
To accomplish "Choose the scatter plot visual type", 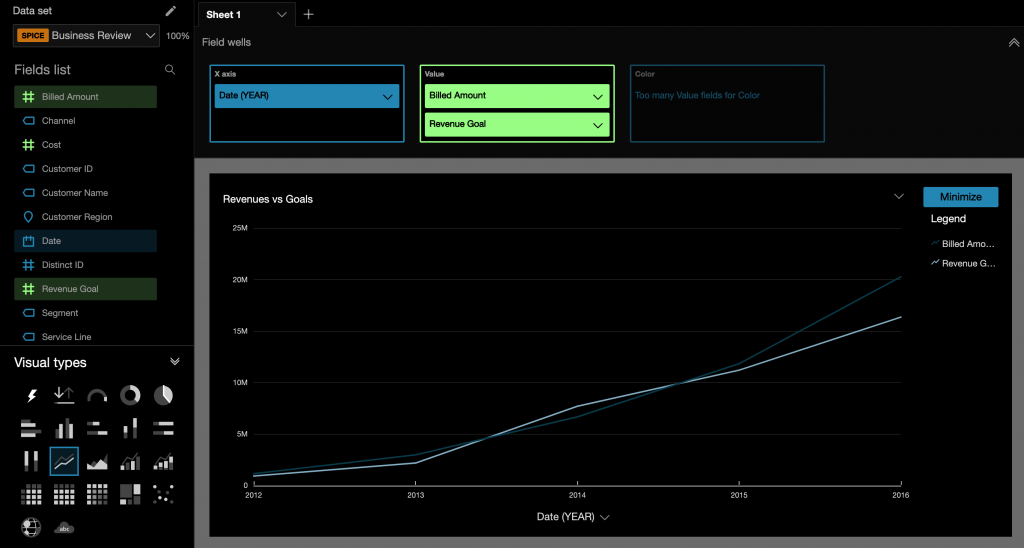I will click(x=163, y=494).
